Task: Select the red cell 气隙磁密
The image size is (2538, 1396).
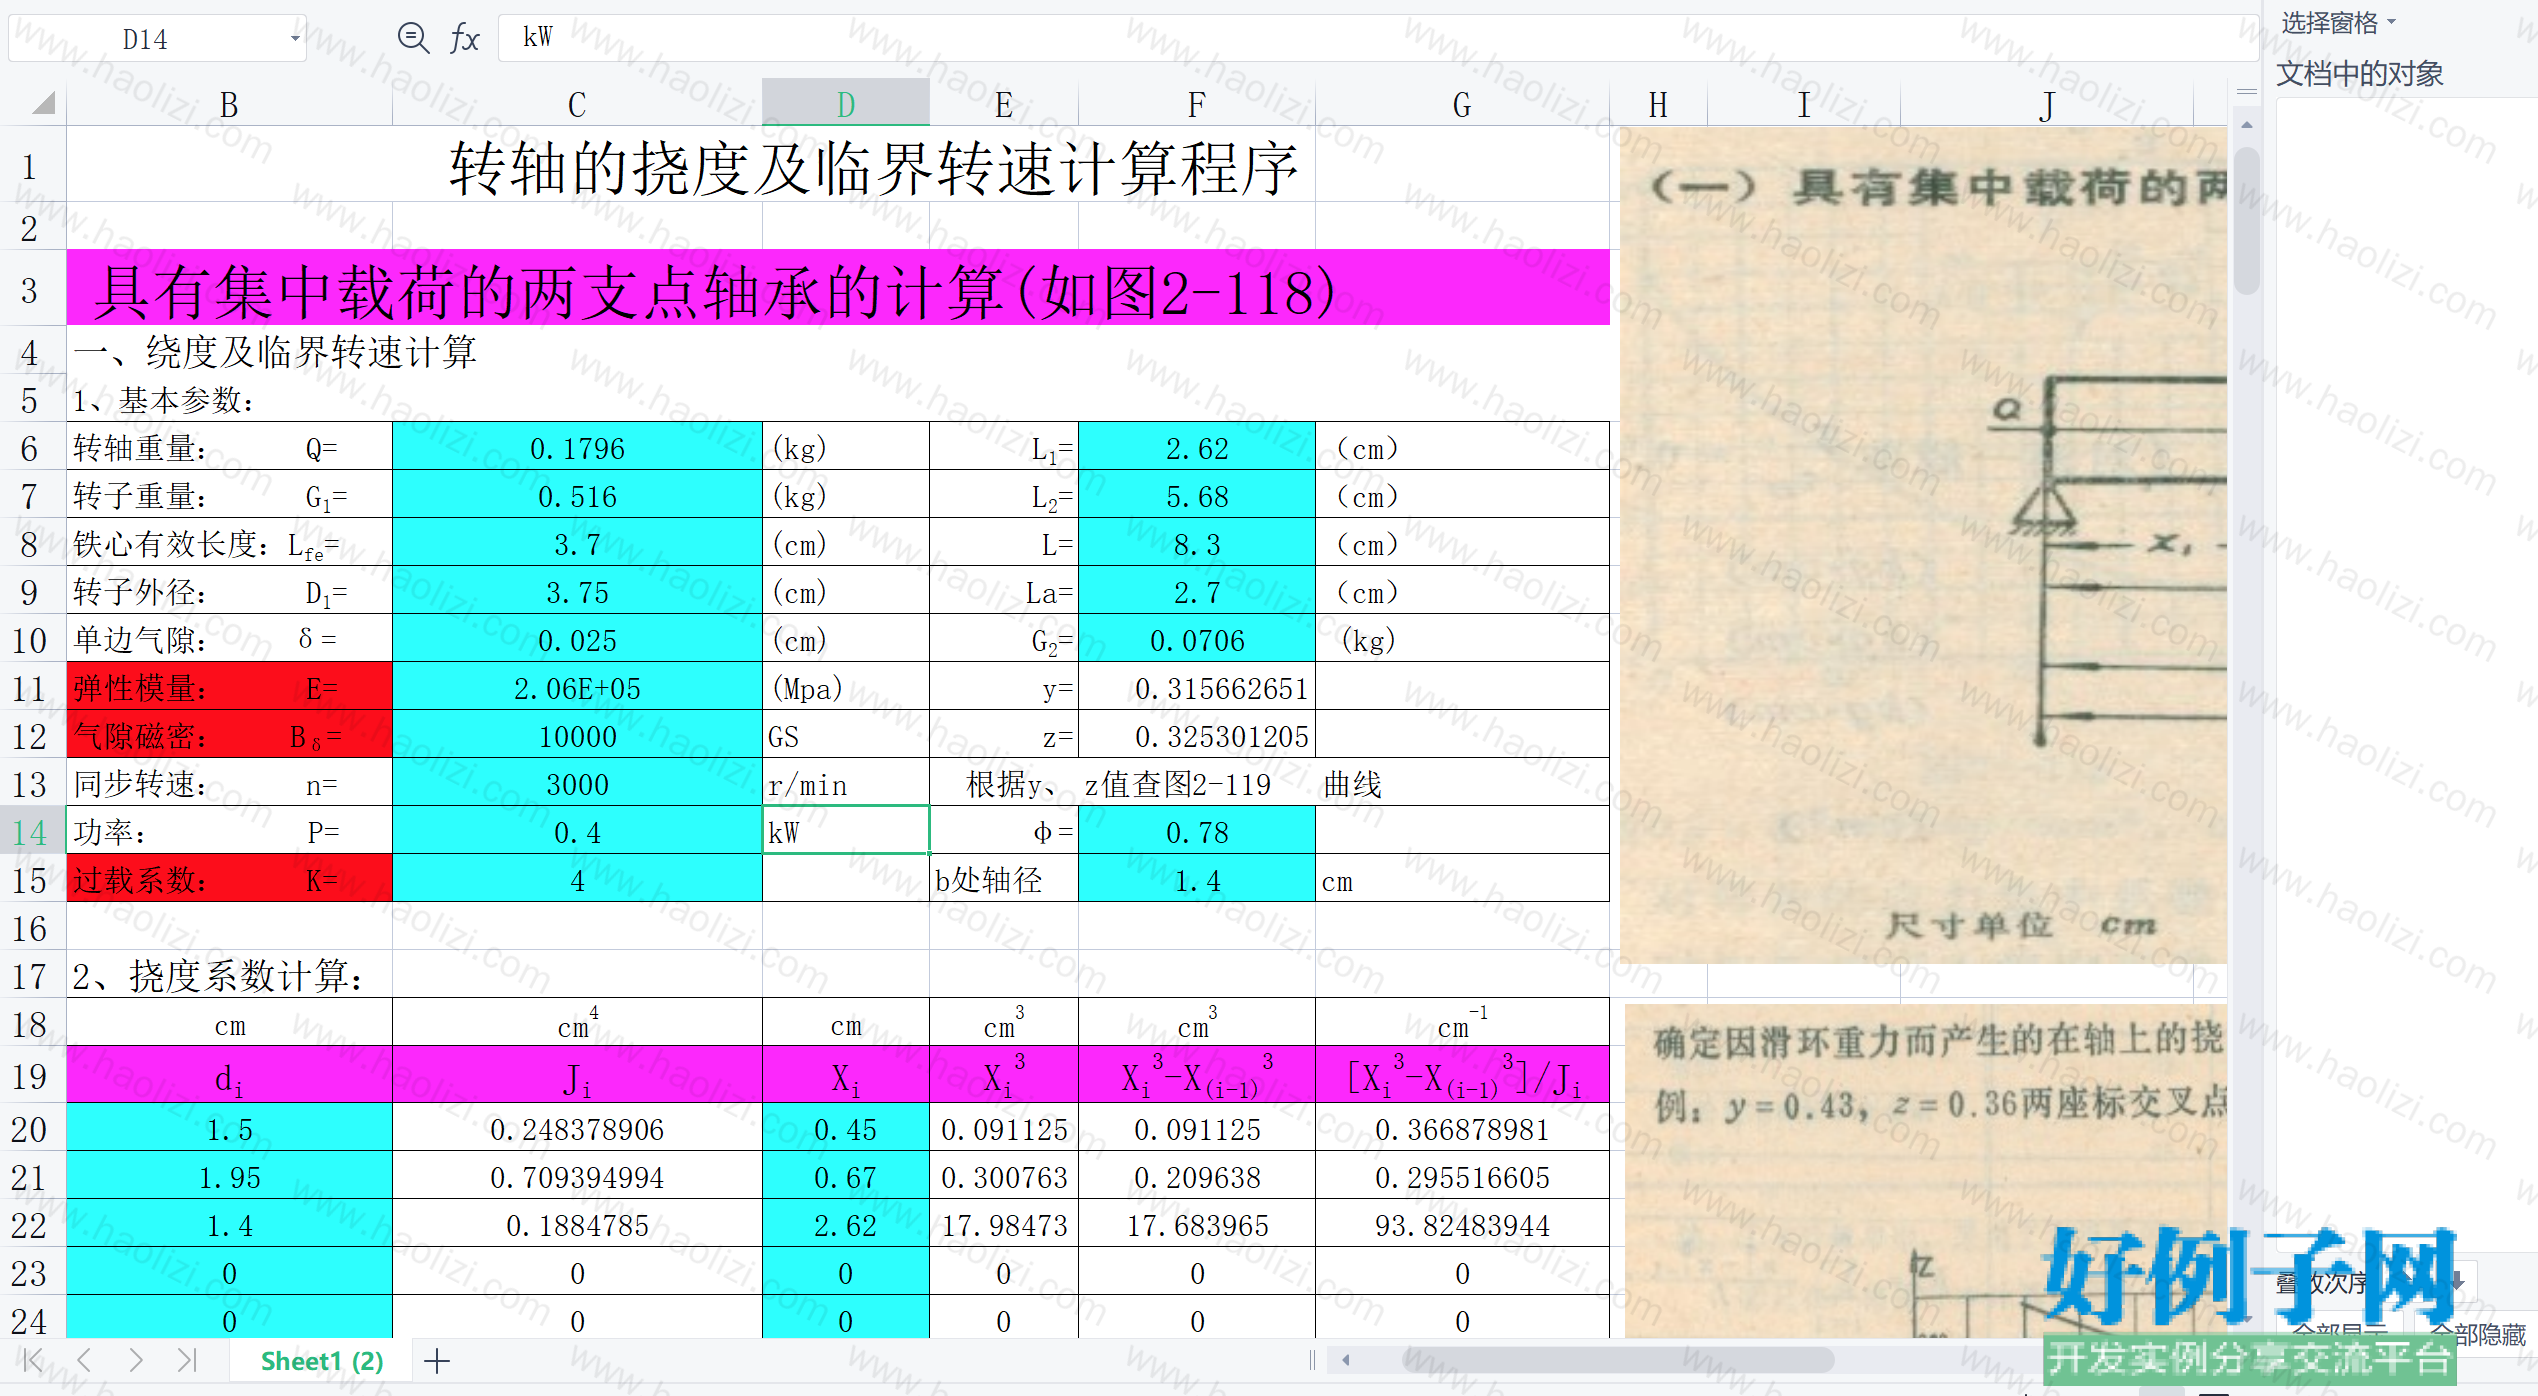Action: 229,735
